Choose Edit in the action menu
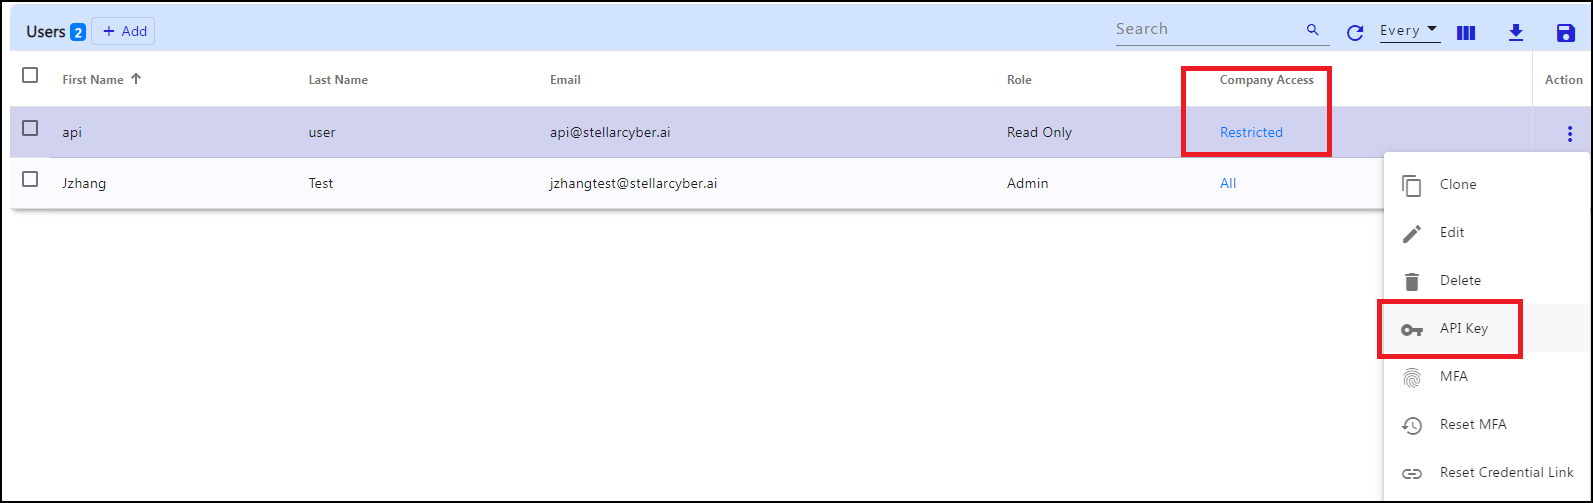Screen dimensions: 1593x503 click(x=1451, y=232)
